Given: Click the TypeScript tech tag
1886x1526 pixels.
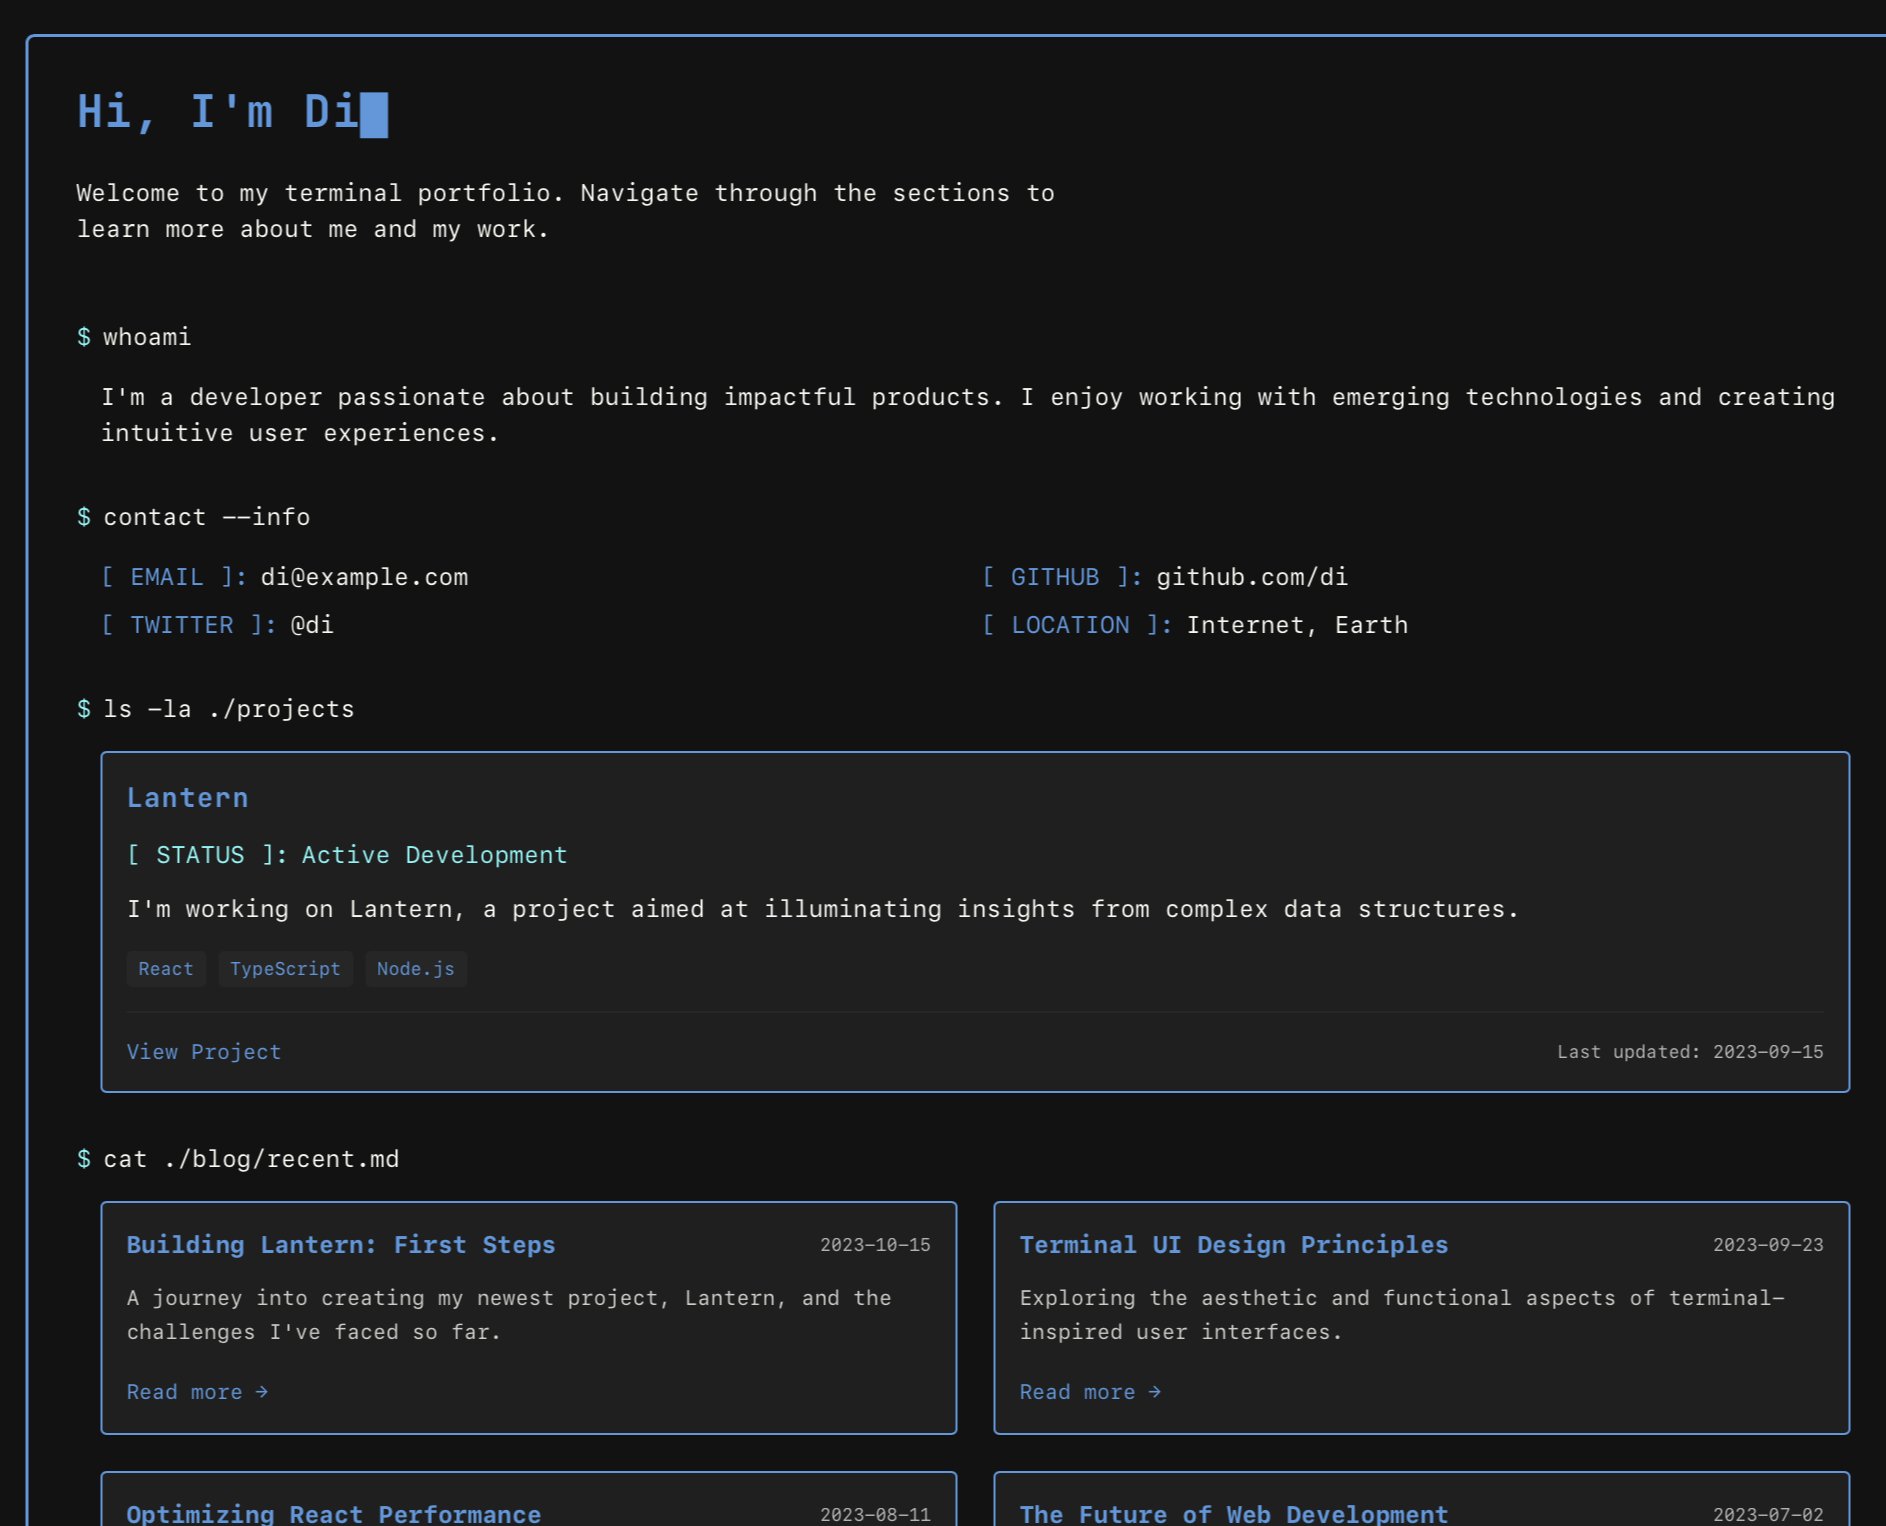Looking at the screenshot, I should click(285, 969).
